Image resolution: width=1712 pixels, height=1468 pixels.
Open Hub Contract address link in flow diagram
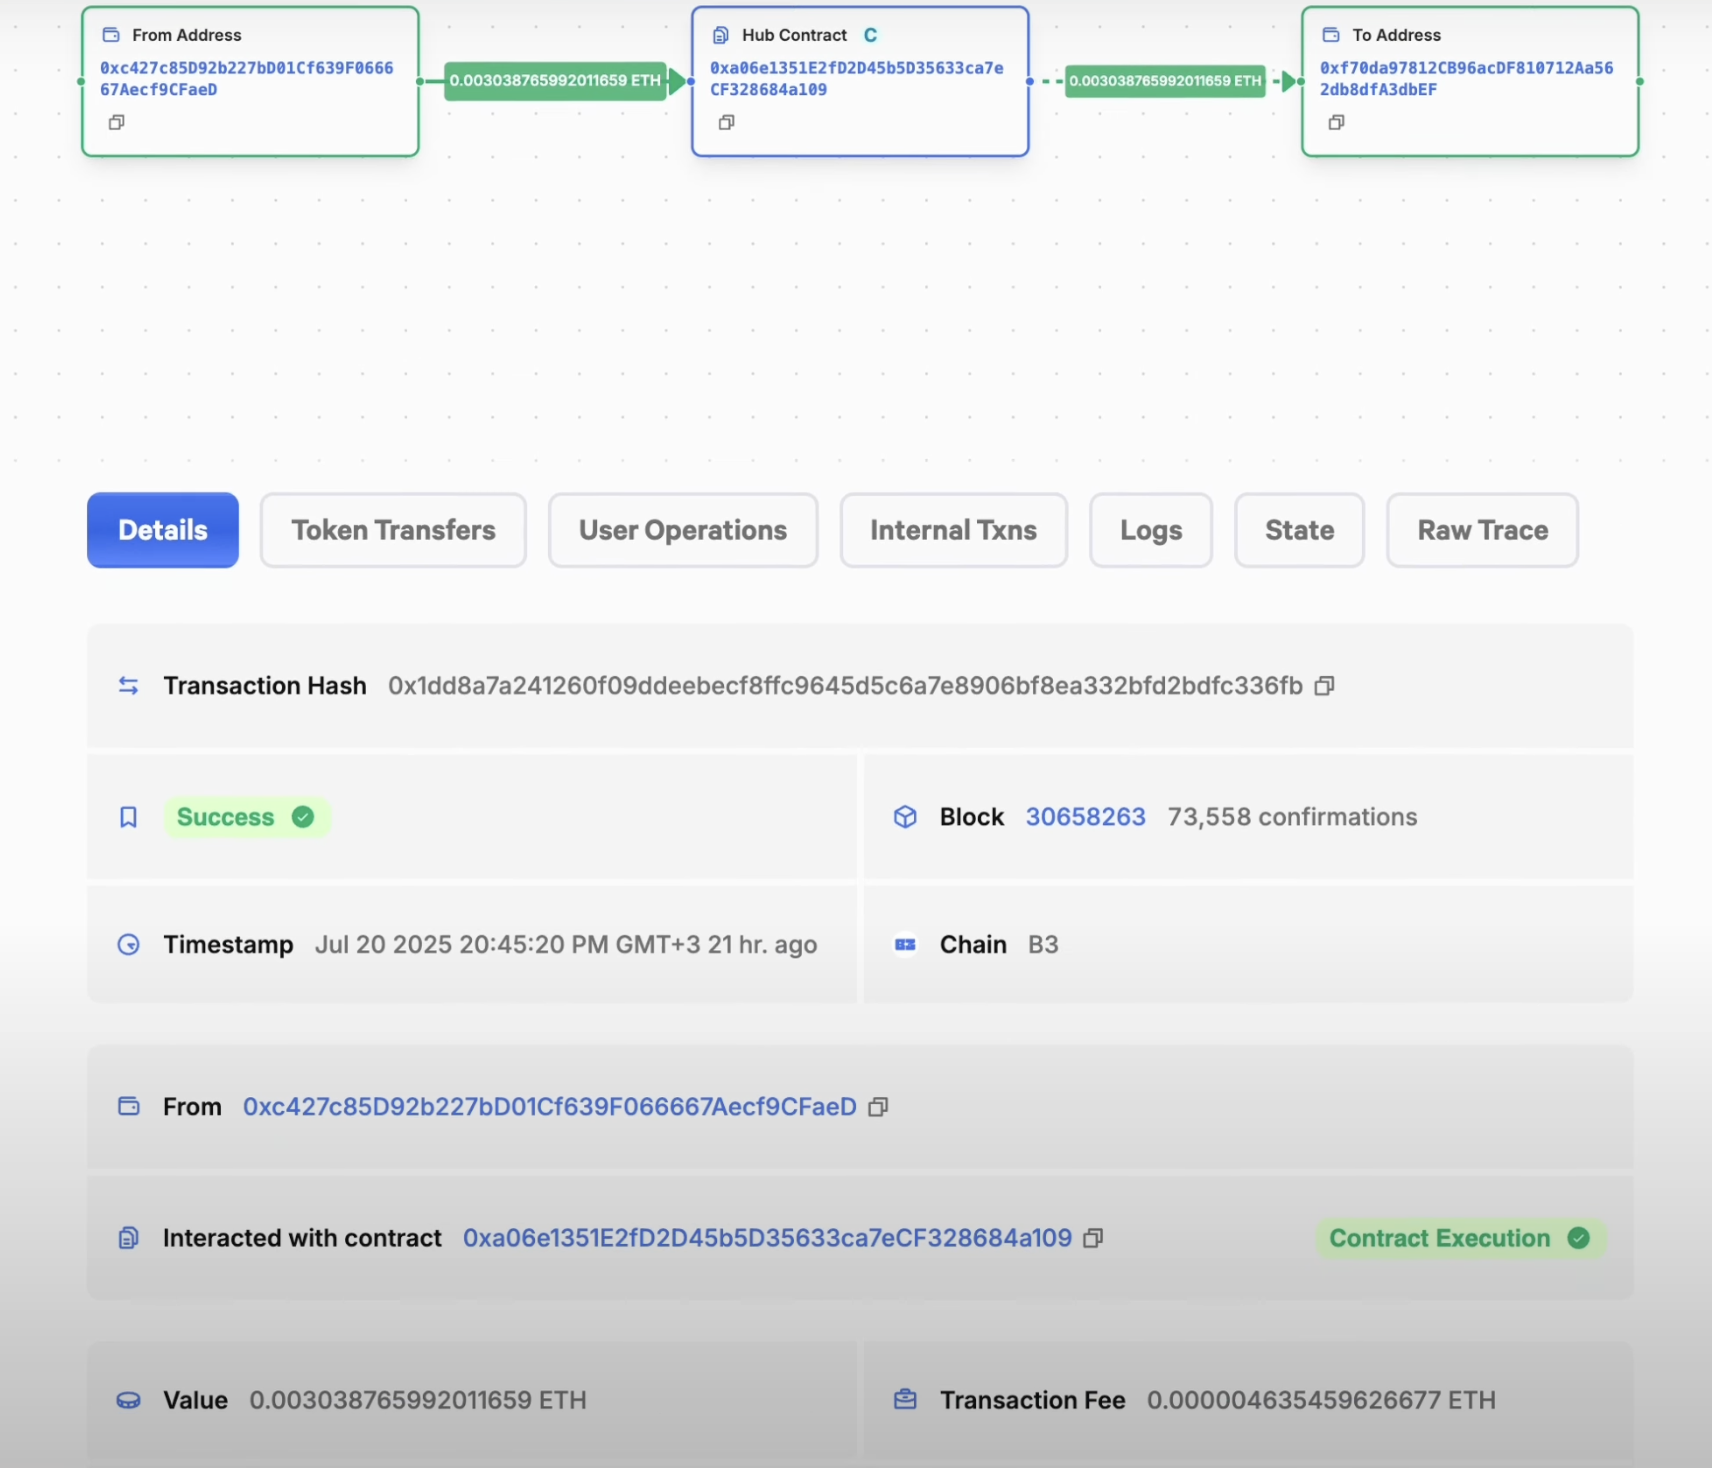point(856,79)
